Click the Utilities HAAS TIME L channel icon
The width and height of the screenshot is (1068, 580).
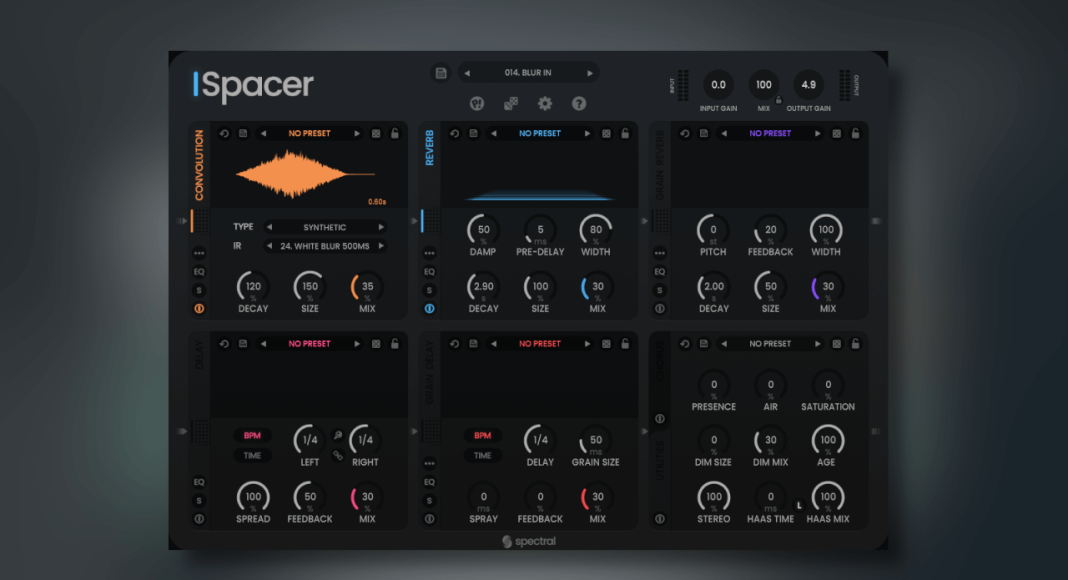point(799,505)
